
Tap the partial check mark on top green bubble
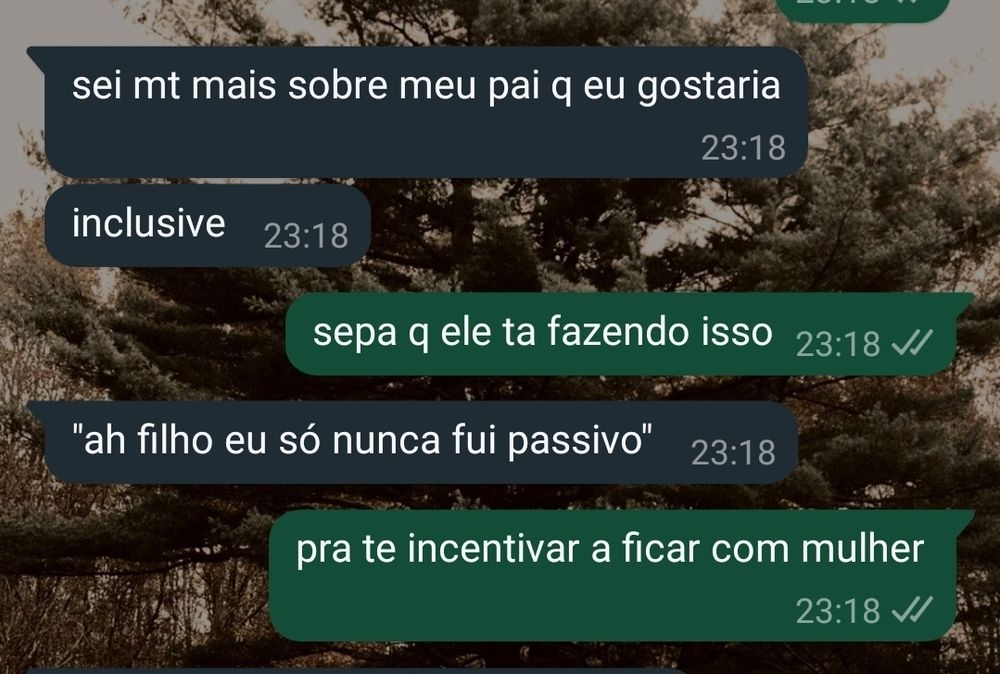909,2
